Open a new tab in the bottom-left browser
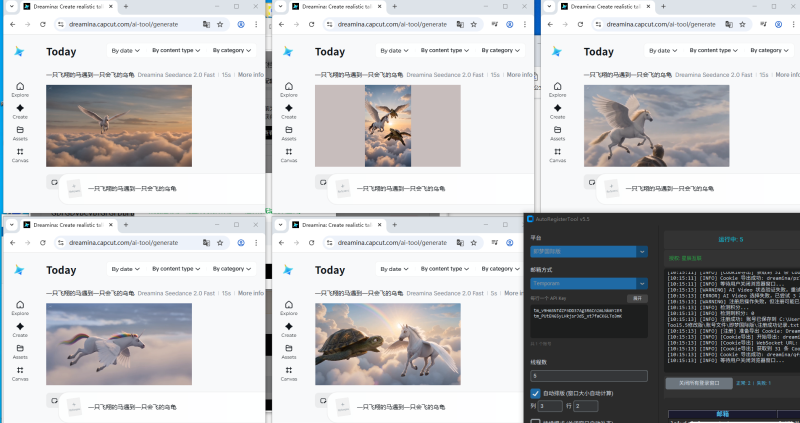800x423 pixels. (x=126, y=225)
